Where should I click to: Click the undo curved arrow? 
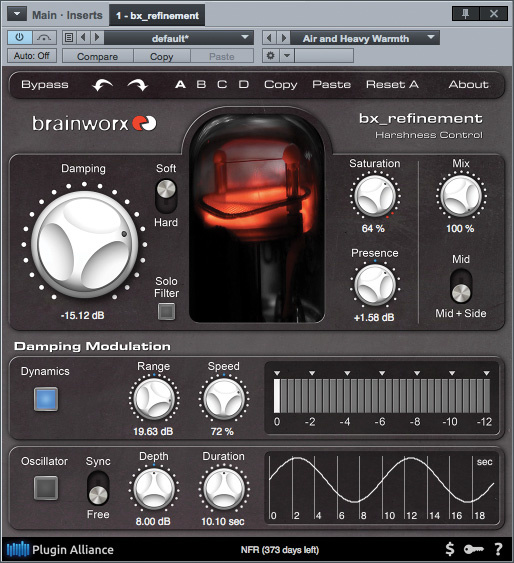(x=103, y=85)
